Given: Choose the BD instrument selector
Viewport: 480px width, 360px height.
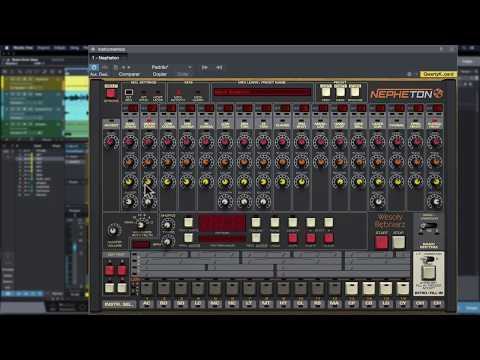Looking at the screenshot, I should pyautogui.click(x=164, y=304).
